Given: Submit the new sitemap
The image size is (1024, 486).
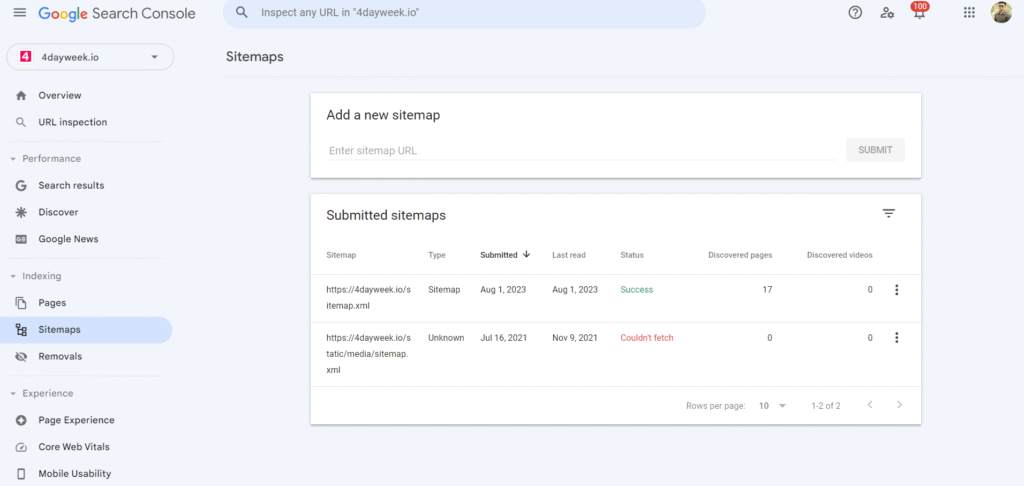Looking at the screenshot, I should click(875, 150).
